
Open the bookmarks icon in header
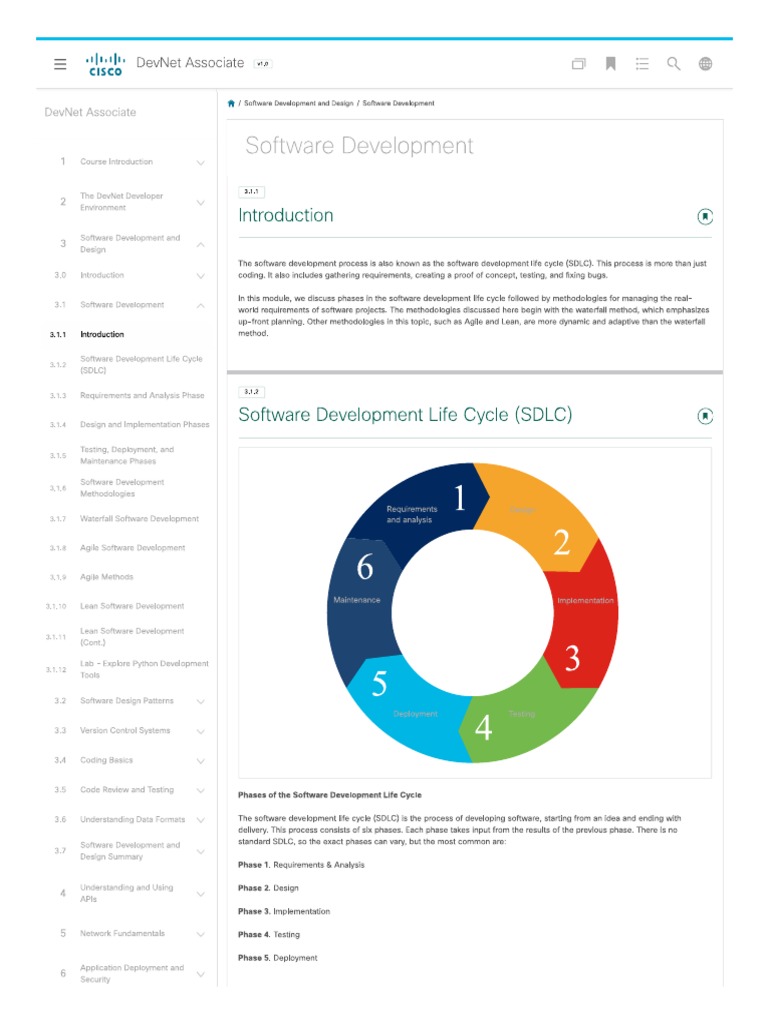611,63
